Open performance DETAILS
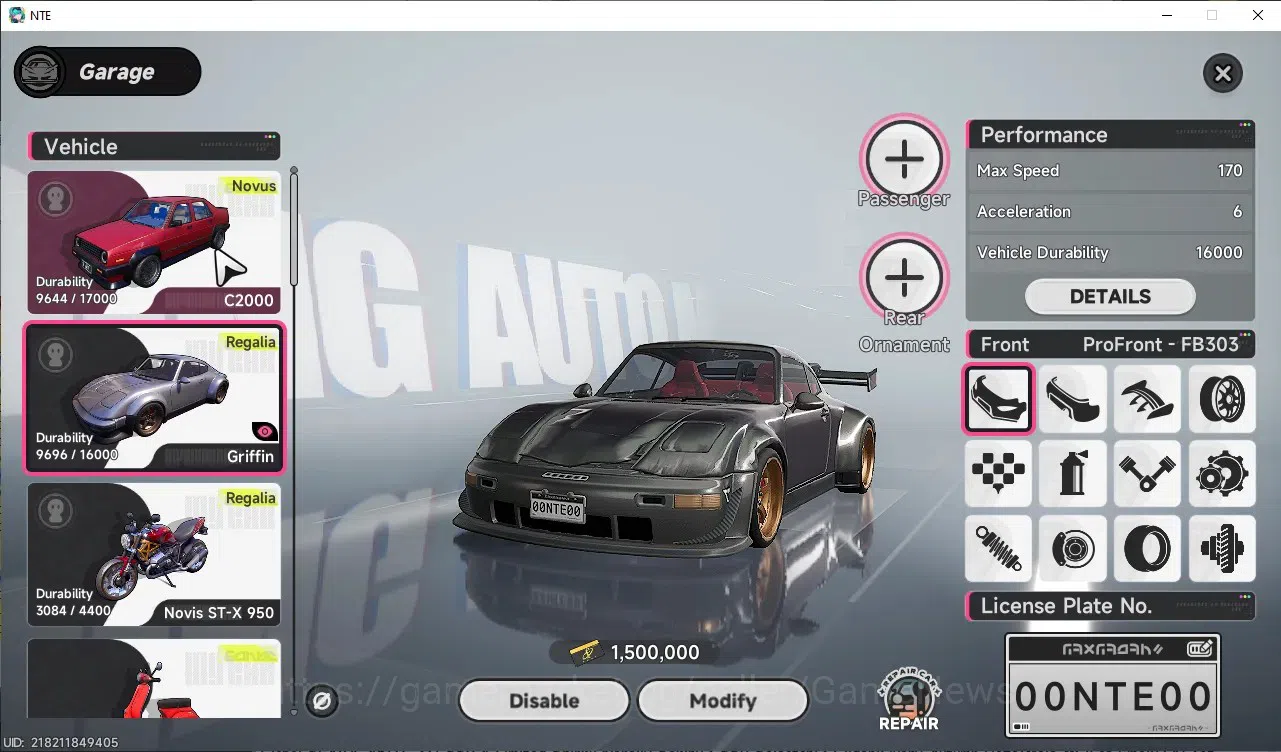This screenshot has height=752, width=1281. pos(1110,296)
